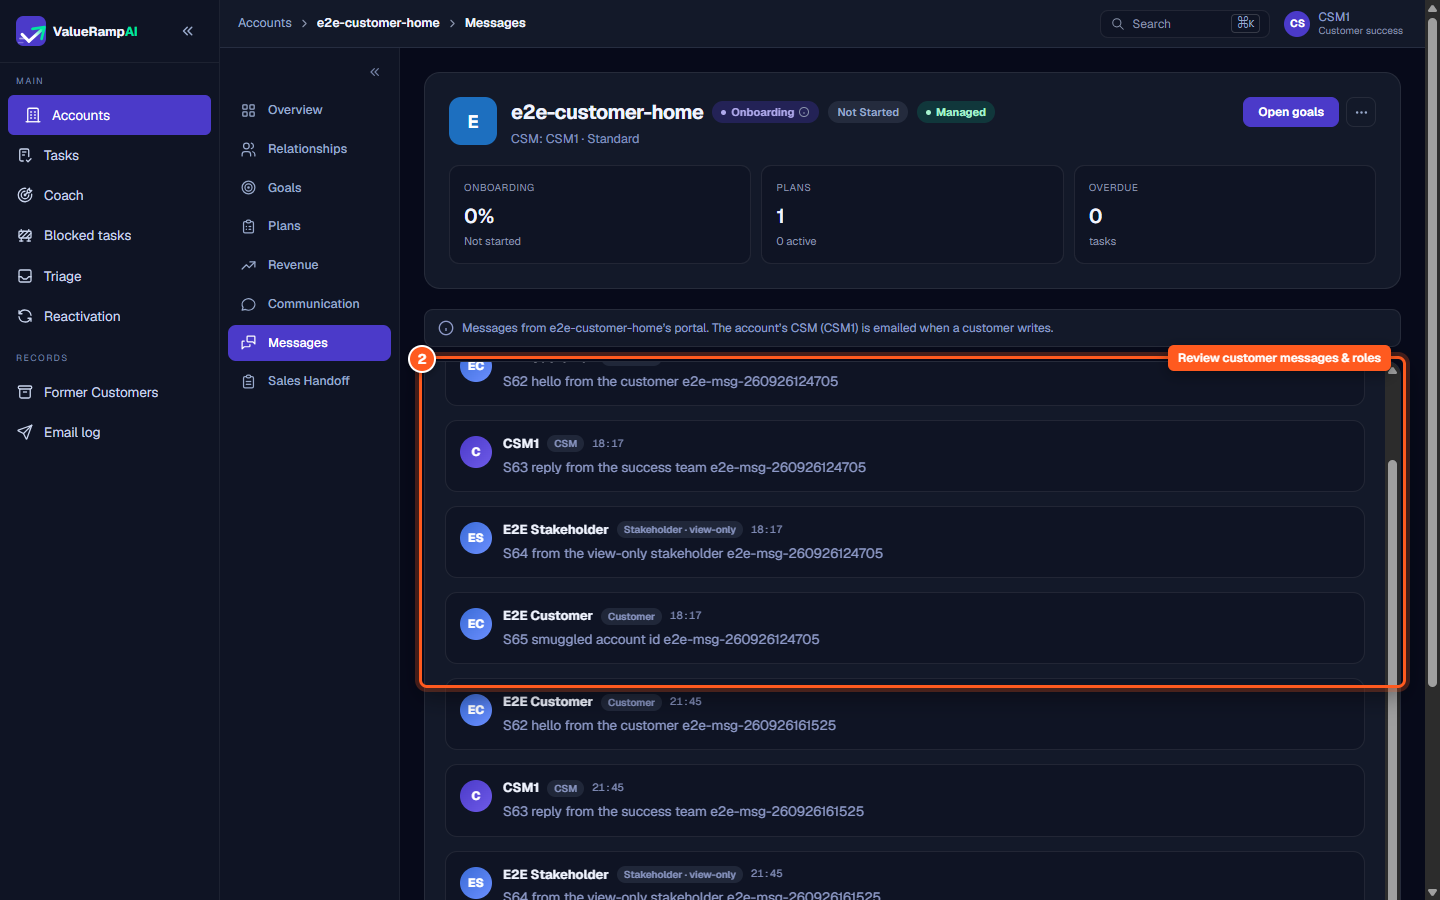
Task: Click Accounts breadcrumb link
Action: click(265, 23)
